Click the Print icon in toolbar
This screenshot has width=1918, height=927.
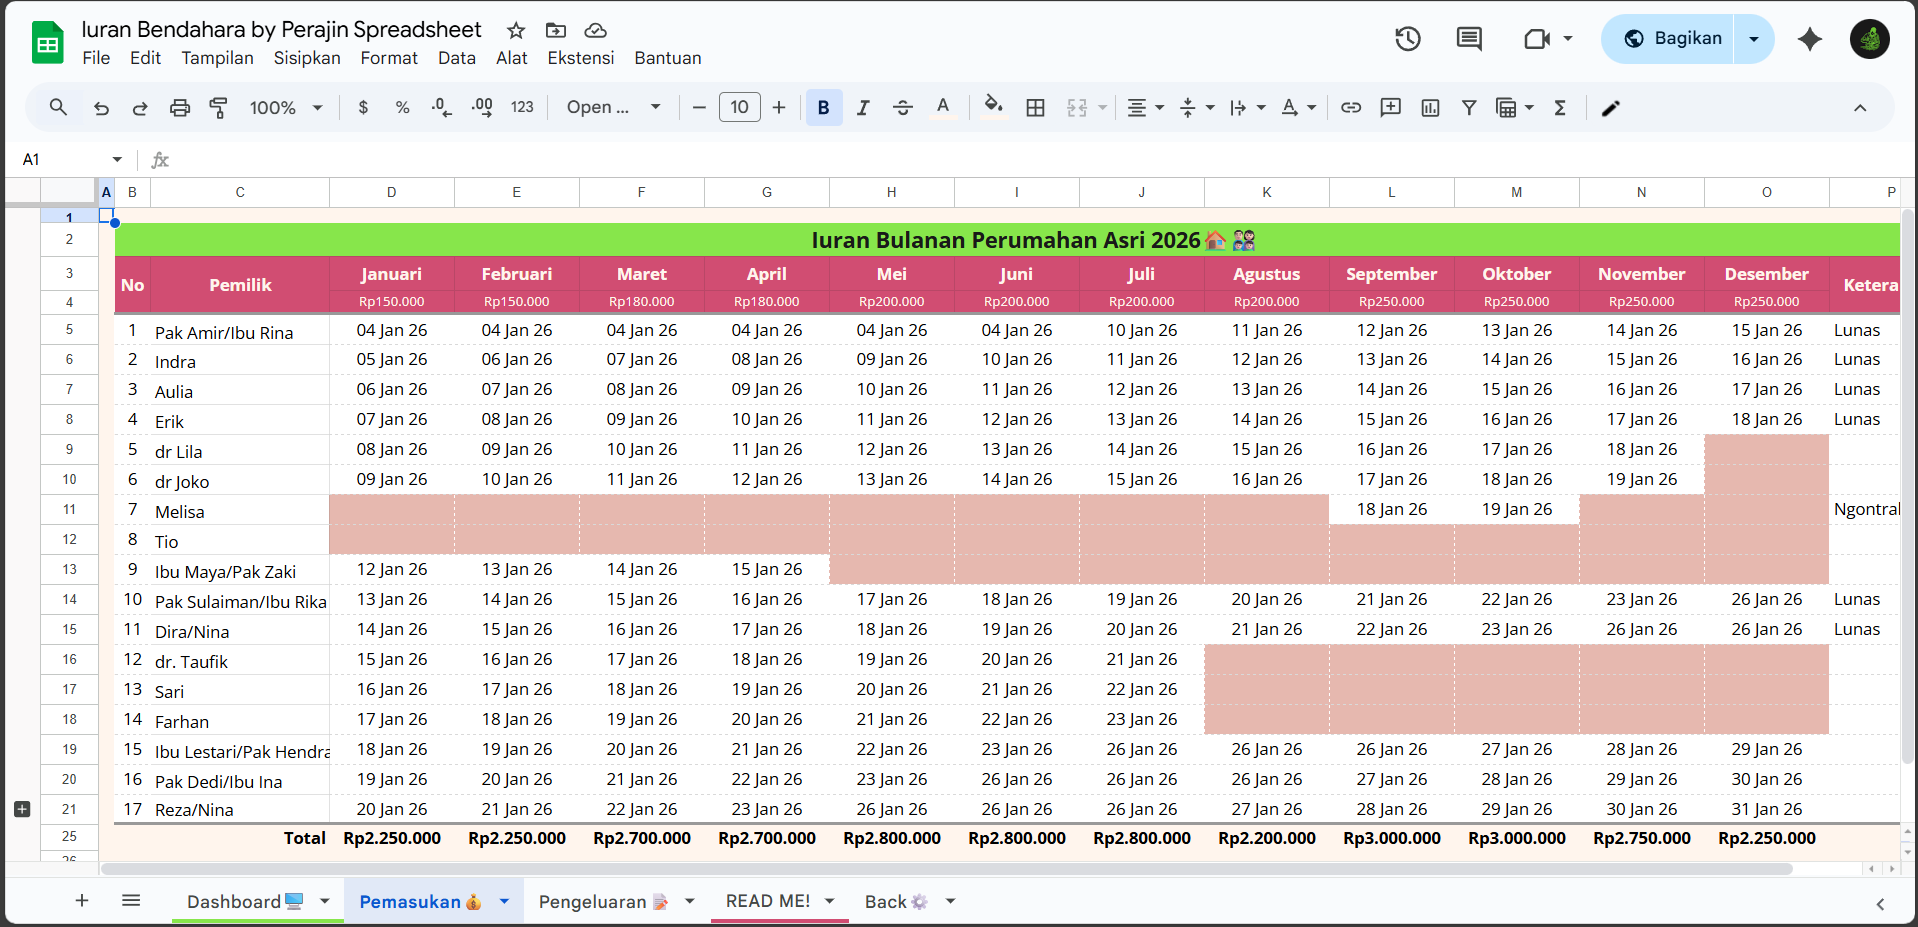[x=180, y=107]
